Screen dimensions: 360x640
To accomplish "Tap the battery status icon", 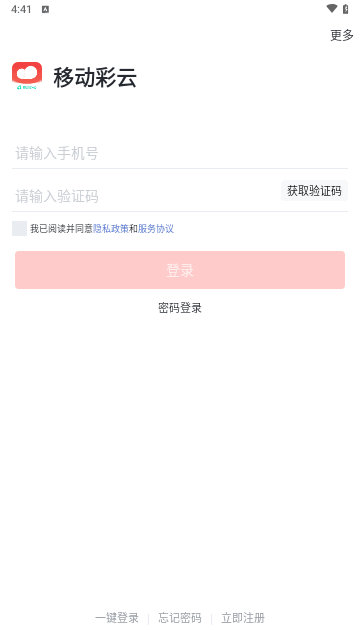I will coord(346,9).
